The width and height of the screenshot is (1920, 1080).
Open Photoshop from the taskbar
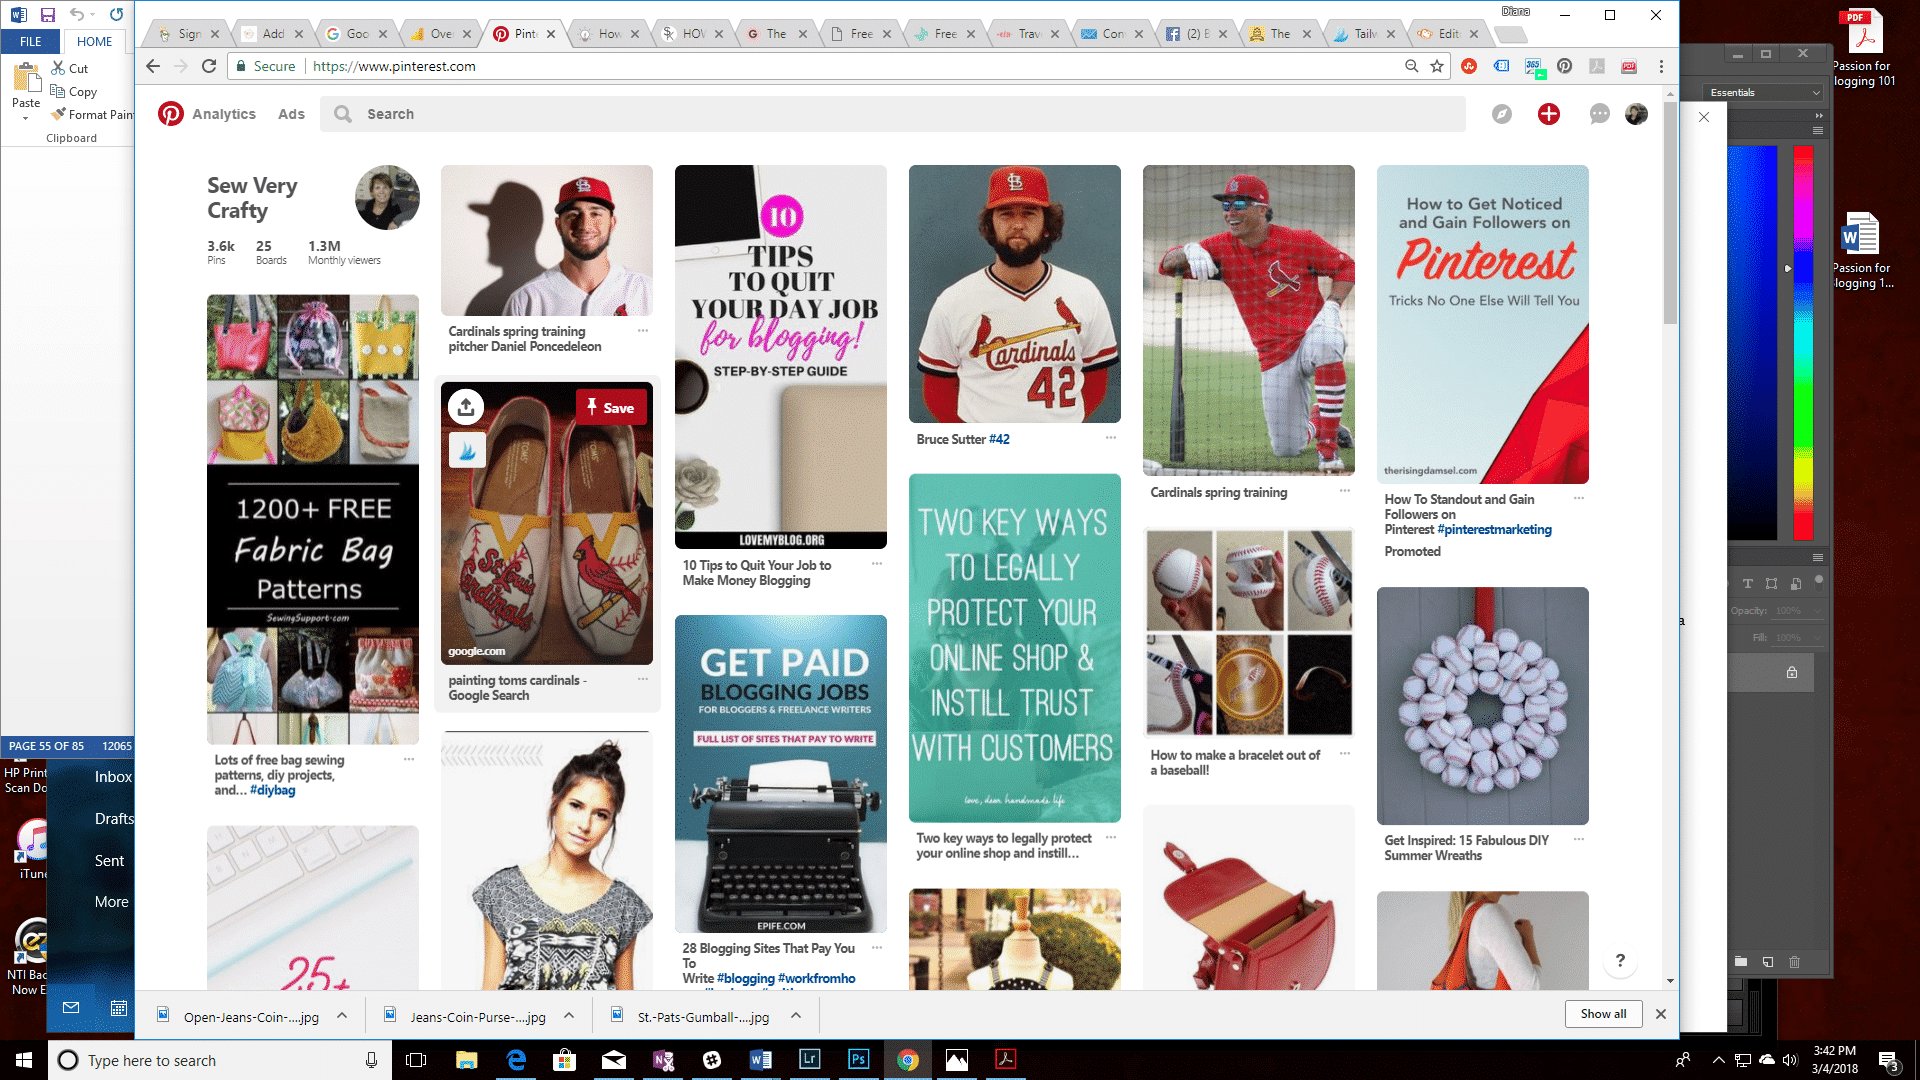(x=859, y=1060)
